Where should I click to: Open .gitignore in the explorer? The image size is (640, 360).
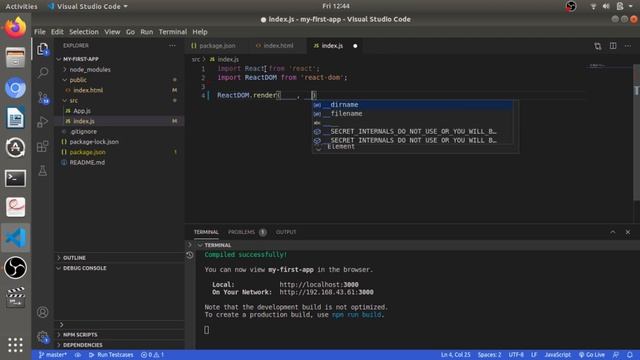(x=118, y=131)
